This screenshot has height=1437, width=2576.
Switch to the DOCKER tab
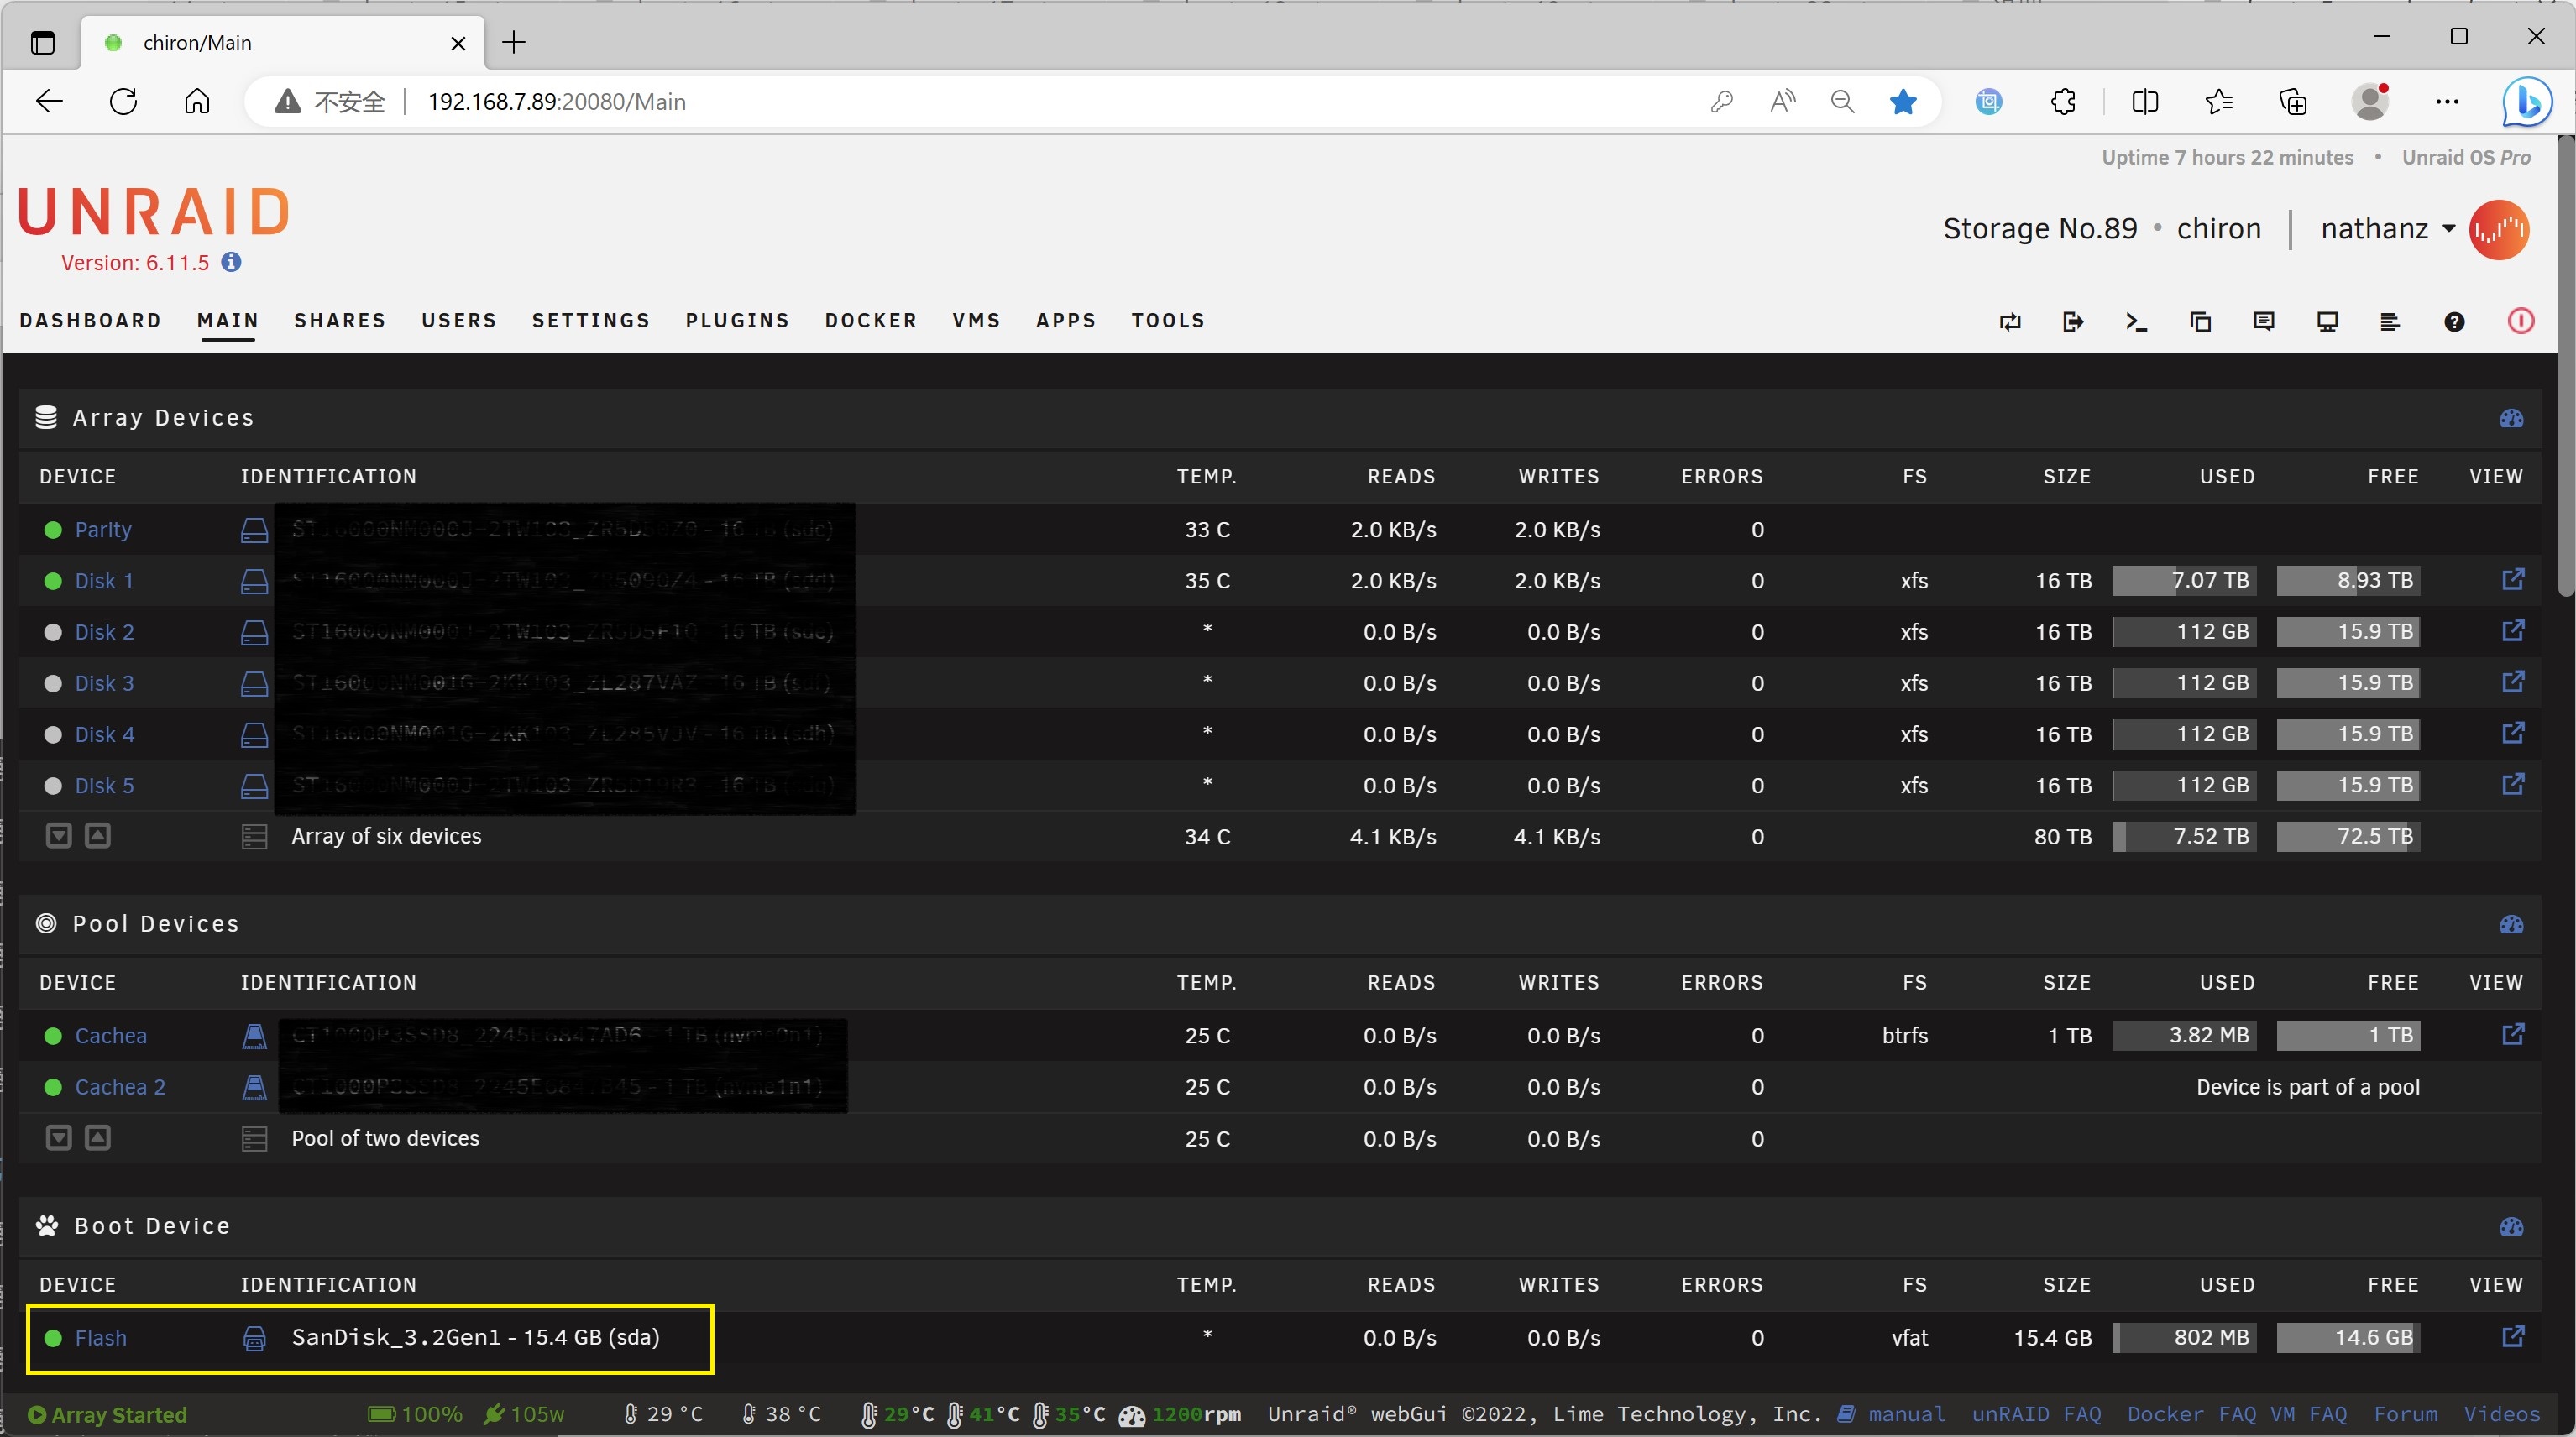click(x=870, y=321)
